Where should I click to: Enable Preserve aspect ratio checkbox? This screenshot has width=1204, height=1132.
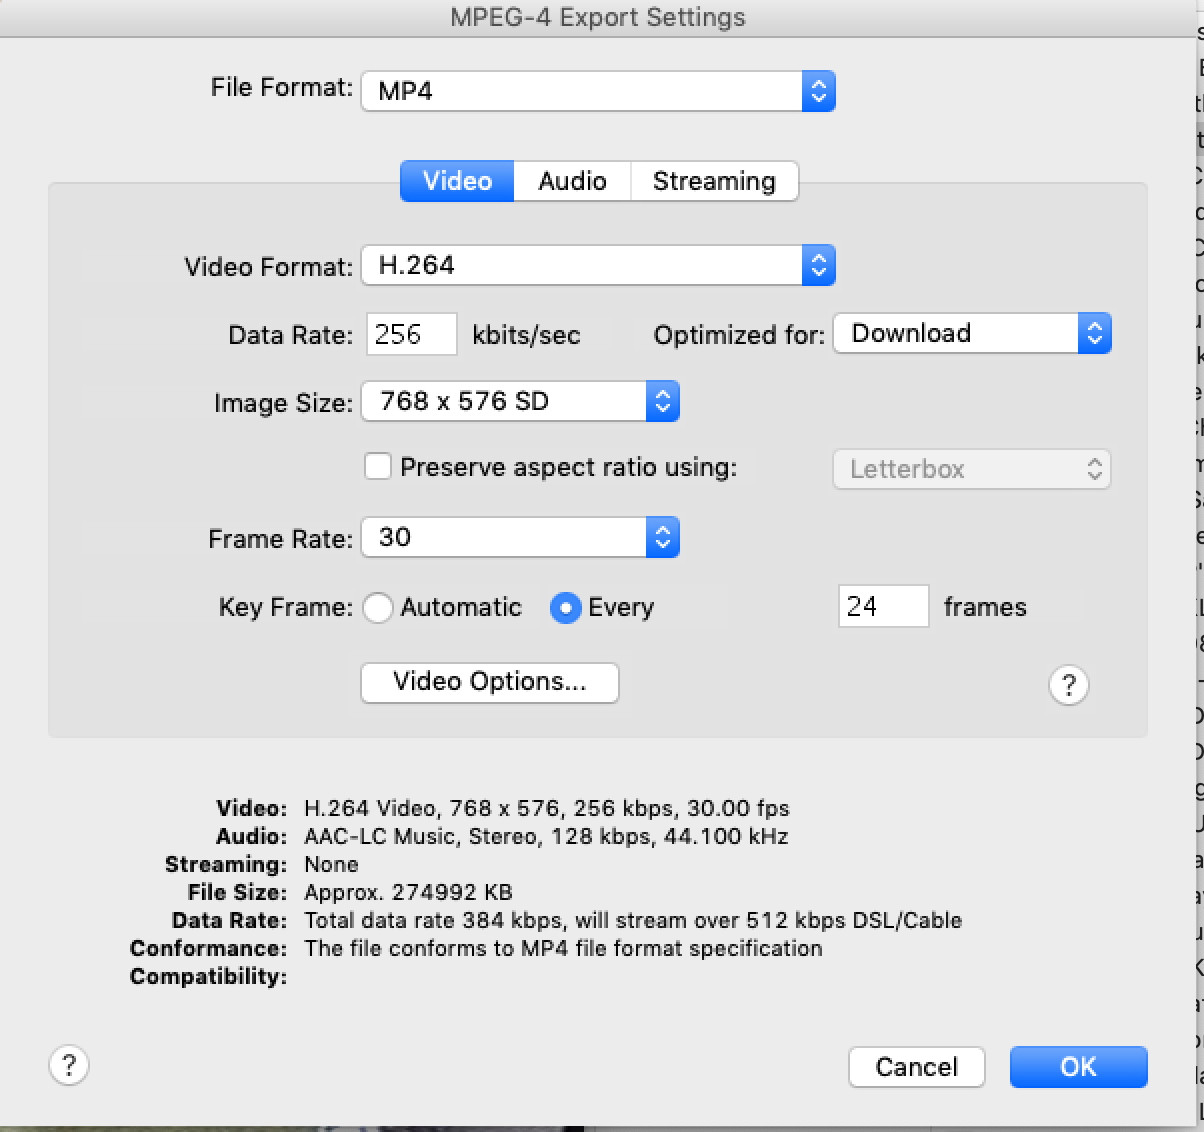coord(378,467)
